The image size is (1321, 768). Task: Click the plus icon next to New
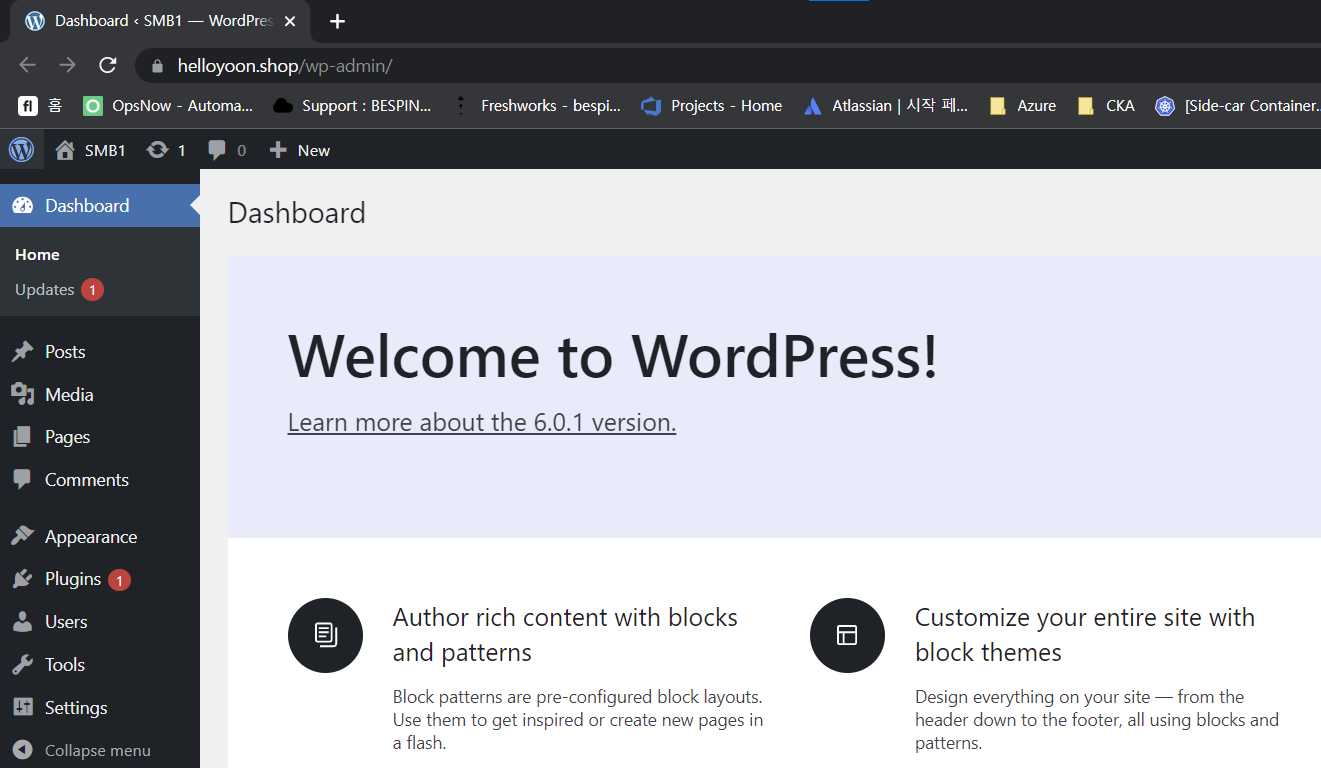[278, 150]
